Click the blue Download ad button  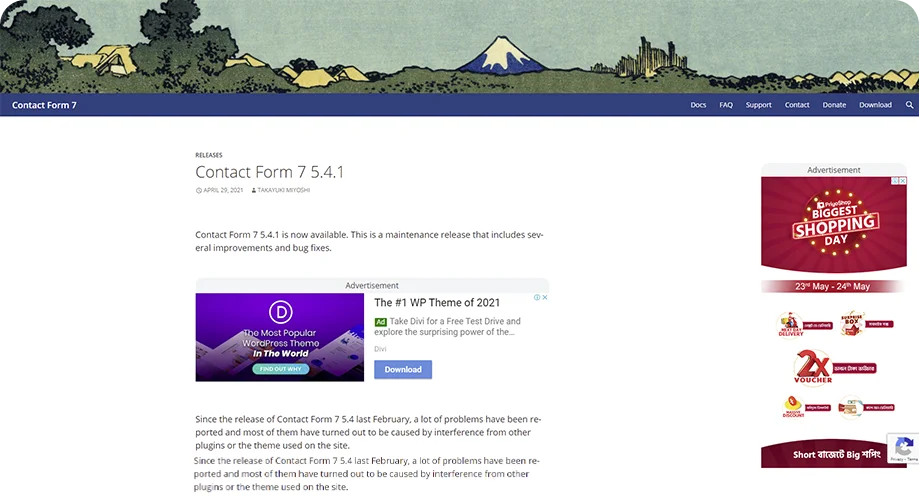click(403, 369)
